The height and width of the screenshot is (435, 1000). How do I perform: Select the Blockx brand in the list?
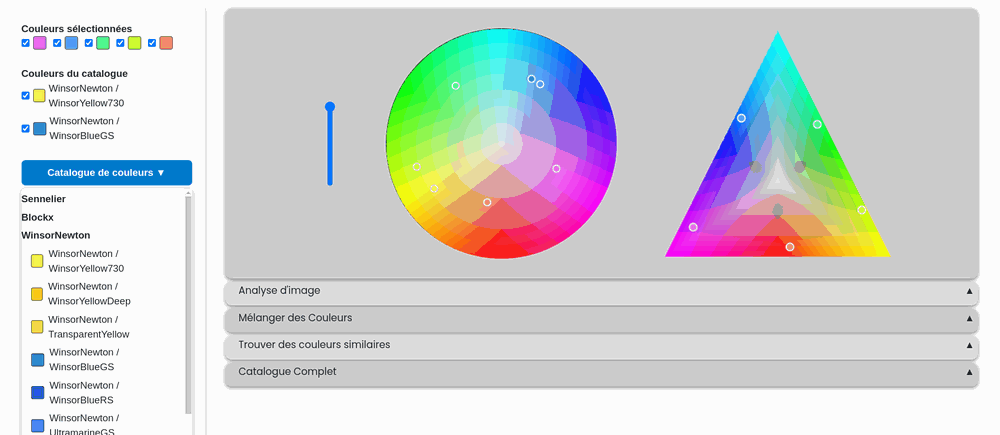tap(39, 217)
